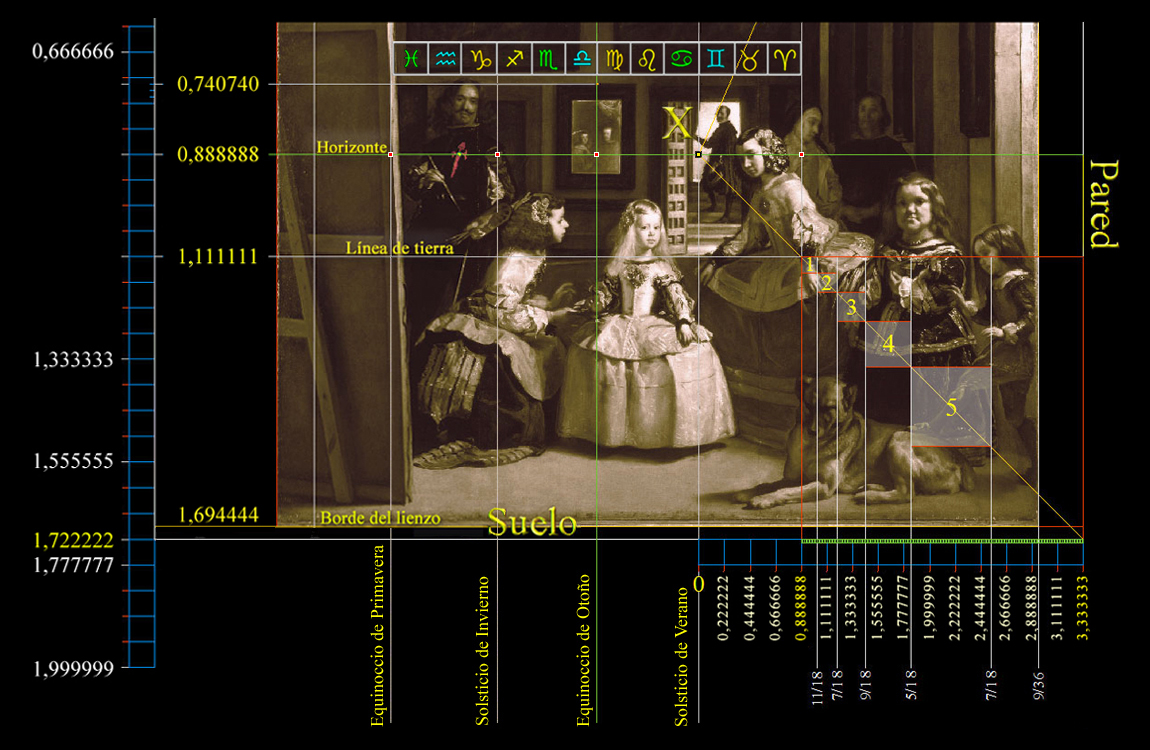
Task: Click the Línea de tierra label
Action: (399, 248)
